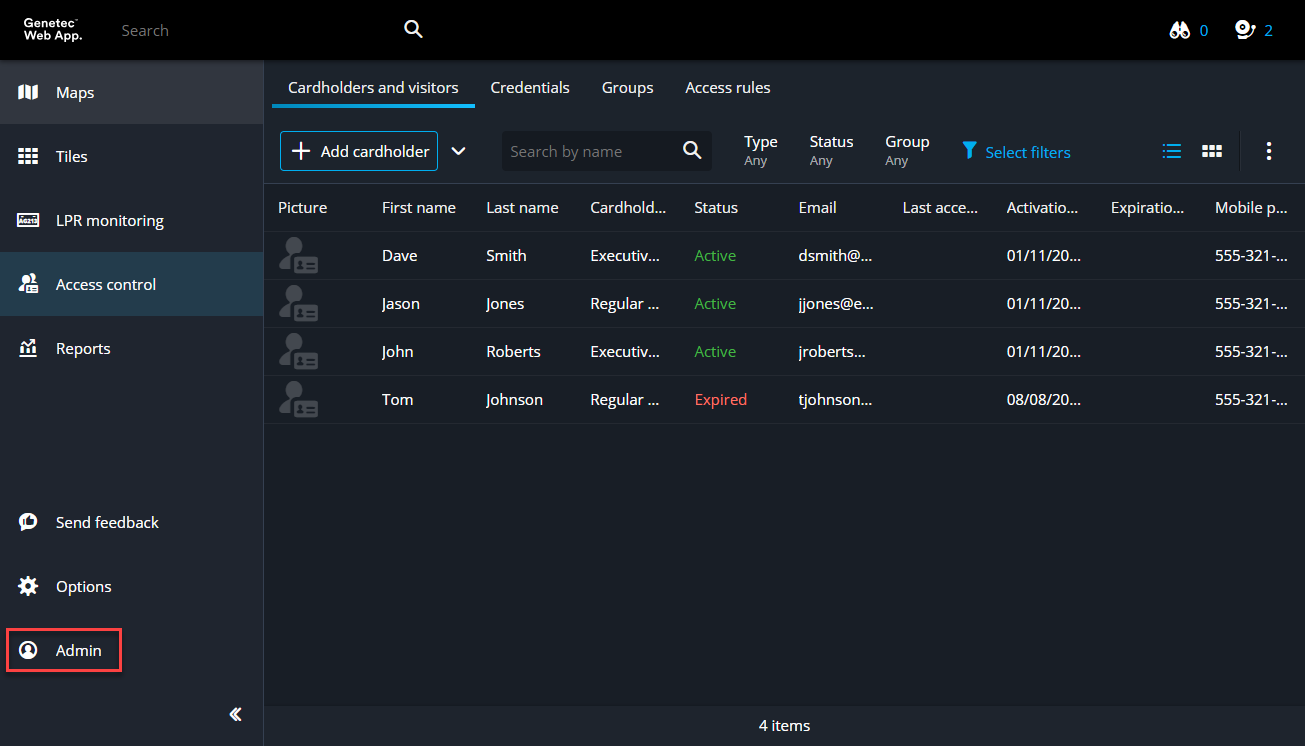This screenshot has height=746, width=1305.
Task: Open the Type filter dropdown
Action: tap(760, 151)
